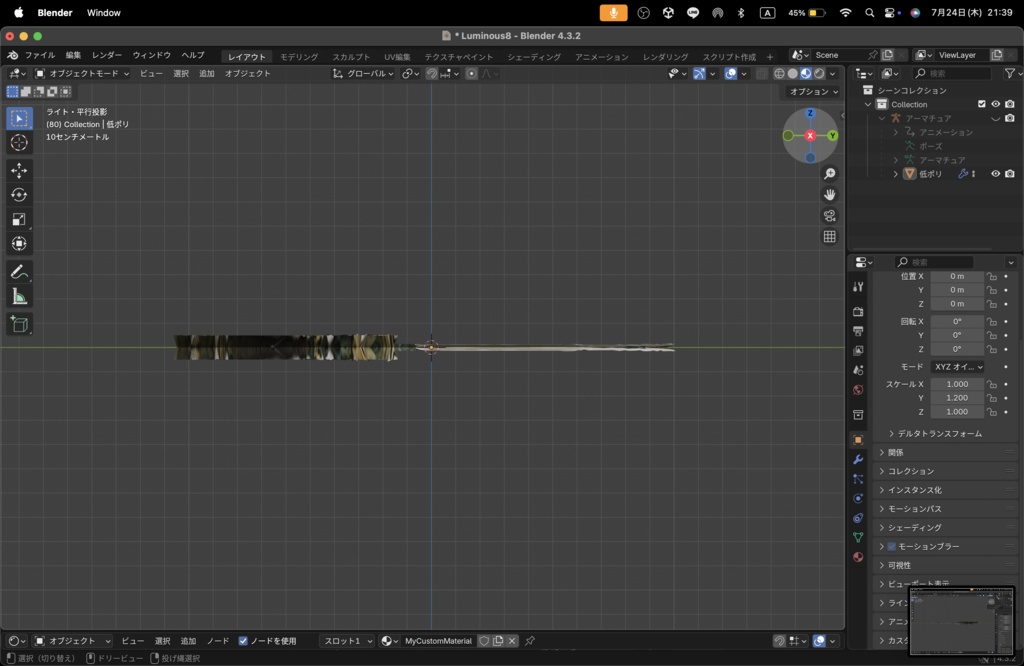Switch to the モデリング workspace tab

tap(299, 57)
